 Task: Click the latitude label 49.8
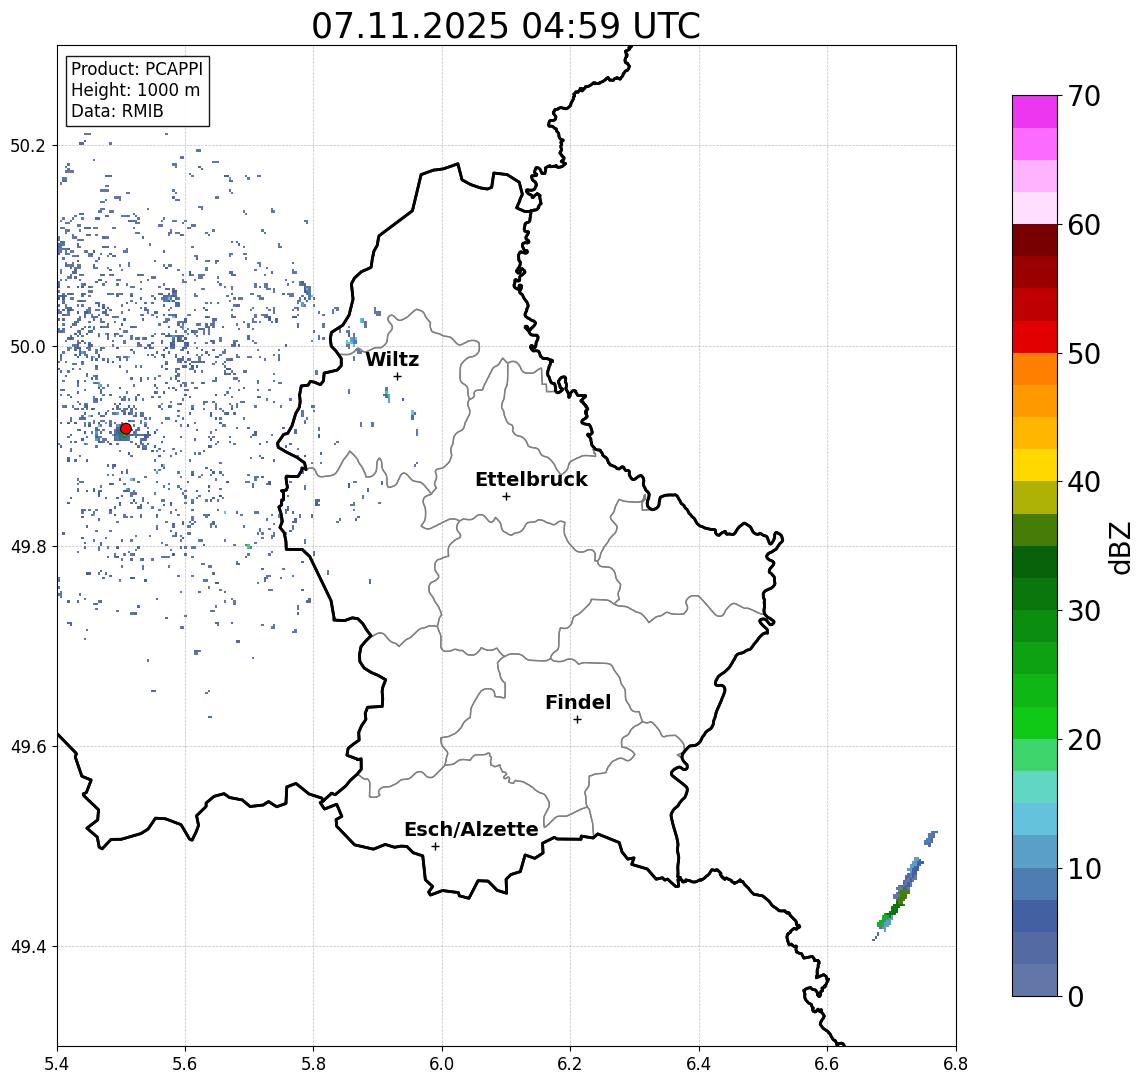tap(28, 546)
